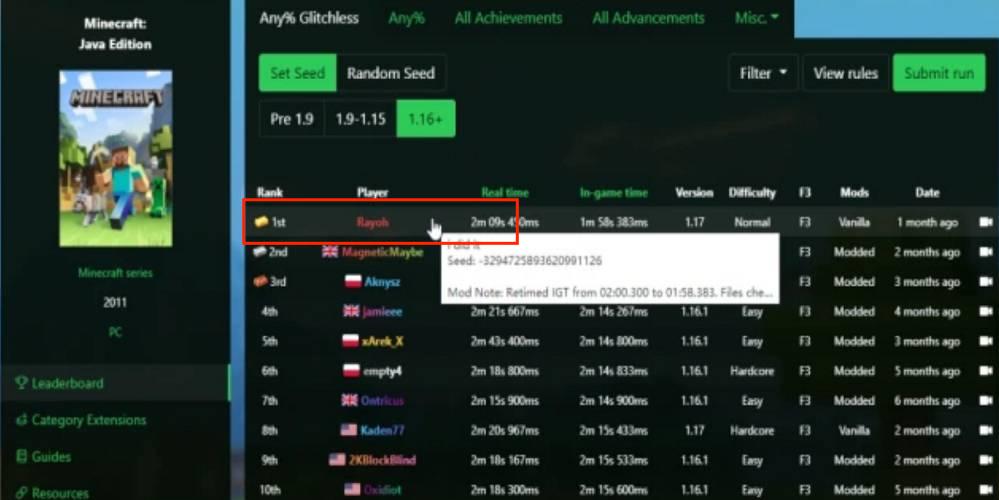Screen dimensions: 999x500
Task: Click video camera icon on 5th place row
Action: tap(986, 341)
